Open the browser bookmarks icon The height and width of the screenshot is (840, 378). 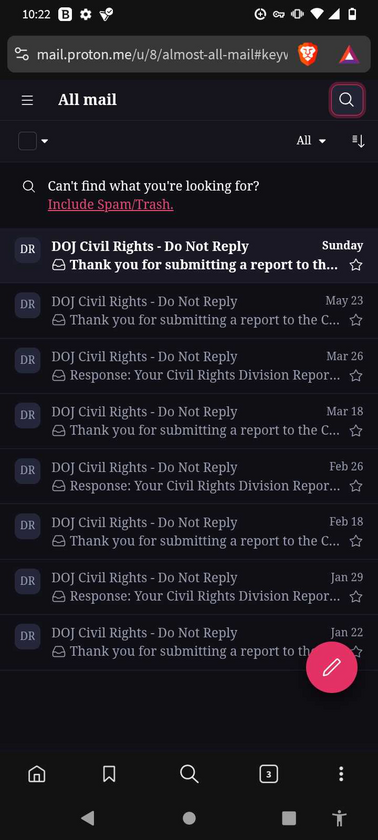coord(109,774)
